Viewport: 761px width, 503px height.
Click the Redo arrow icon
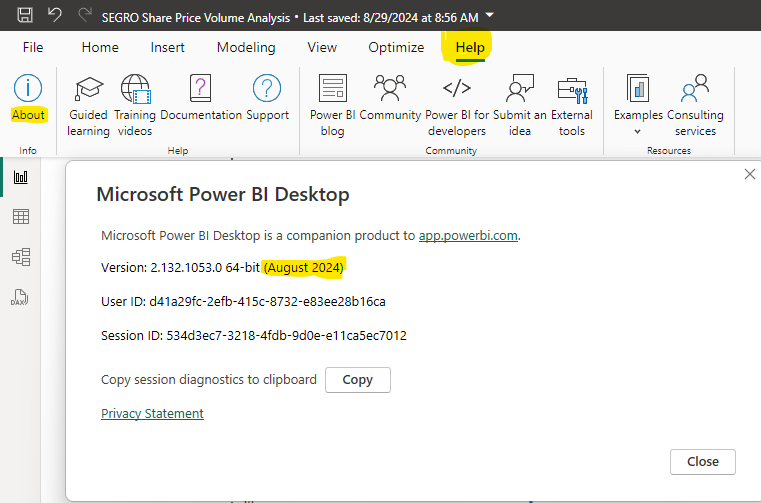tap(85, 15)
